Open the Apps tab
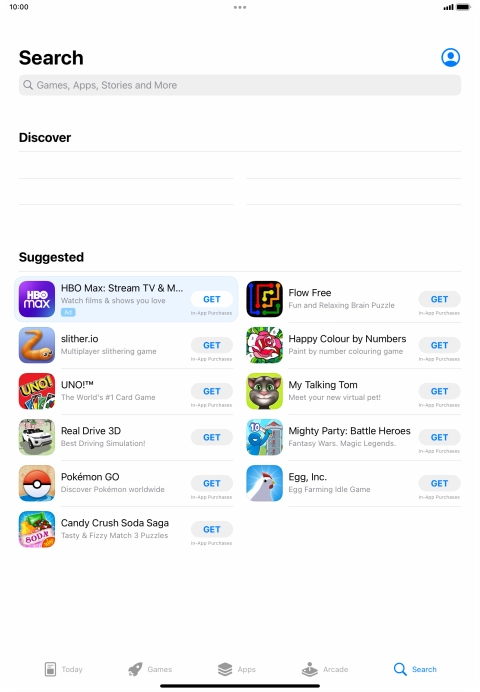480x692 pixels. (x=237, y=669)
